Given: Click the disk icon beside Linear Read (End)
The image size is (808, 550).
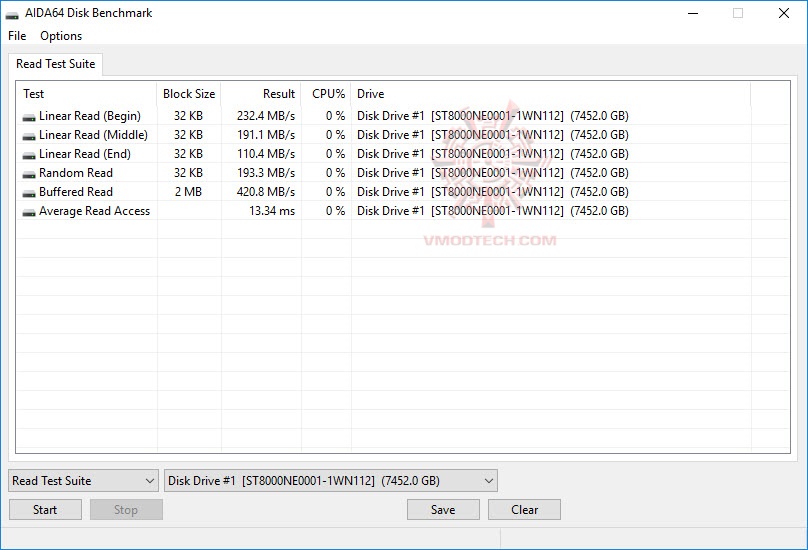Looking at the screenshot, I should [29, 155].
